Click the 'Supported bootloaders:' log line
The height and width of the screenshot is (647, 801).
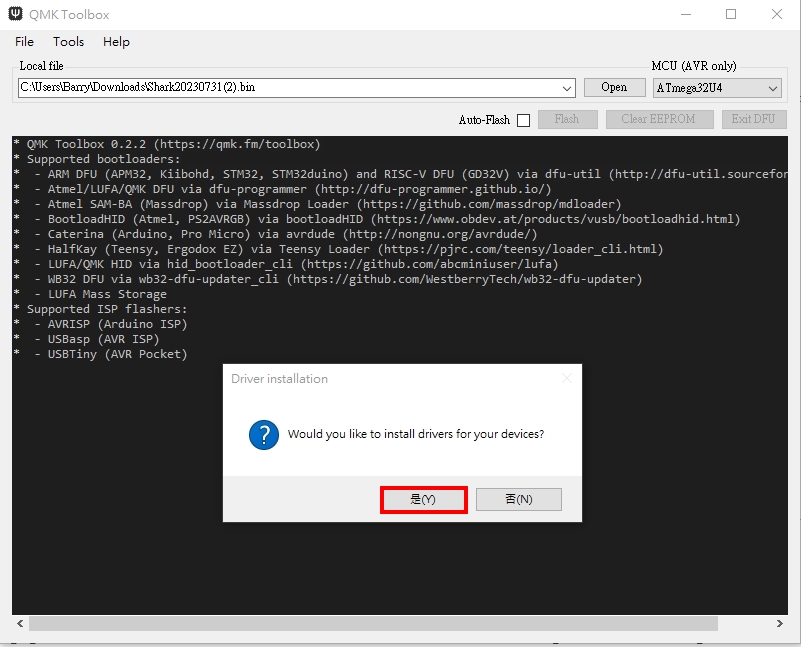(x=97, y=159)
